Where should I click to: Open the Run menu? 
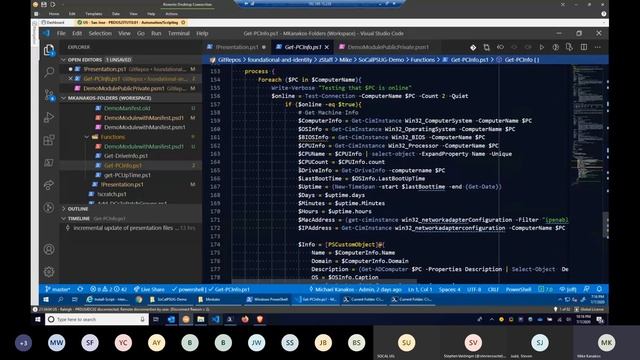pos(156,33)
